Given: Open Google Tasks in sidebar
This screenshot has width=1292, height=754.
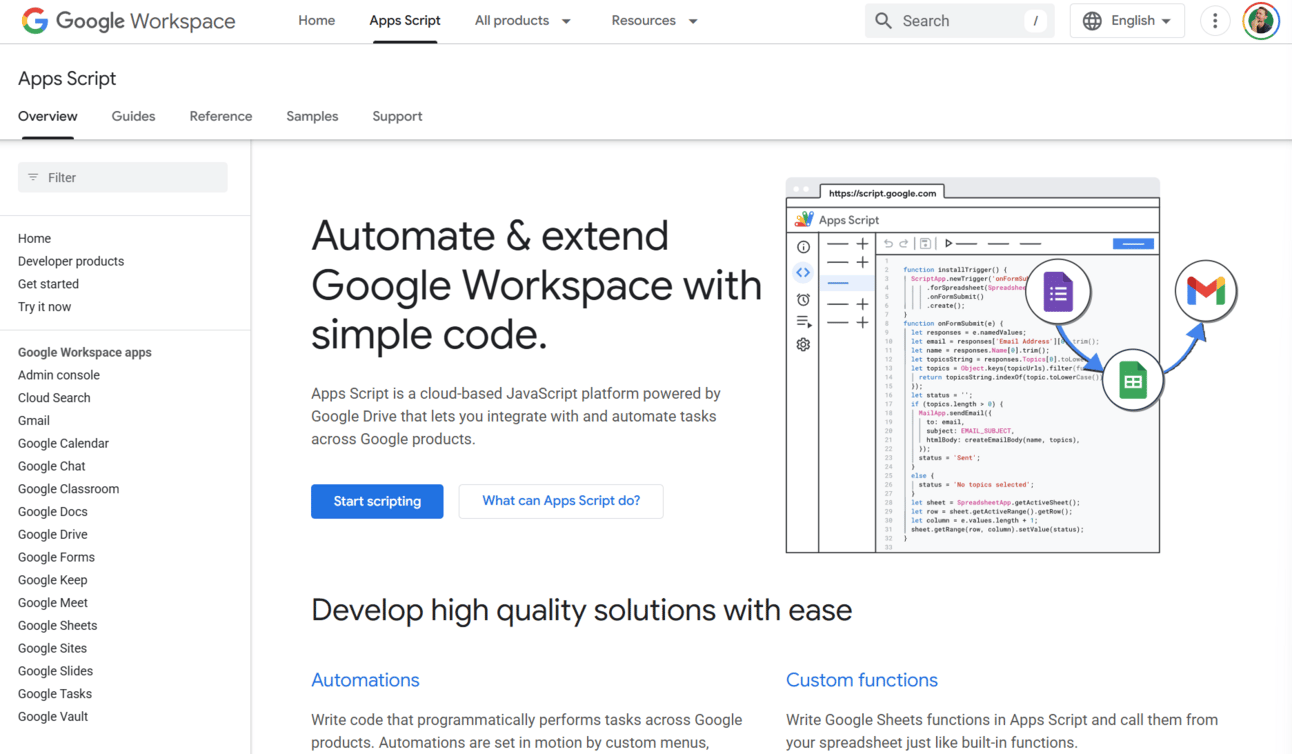Looking at the screenshot, I should point(55,694).
